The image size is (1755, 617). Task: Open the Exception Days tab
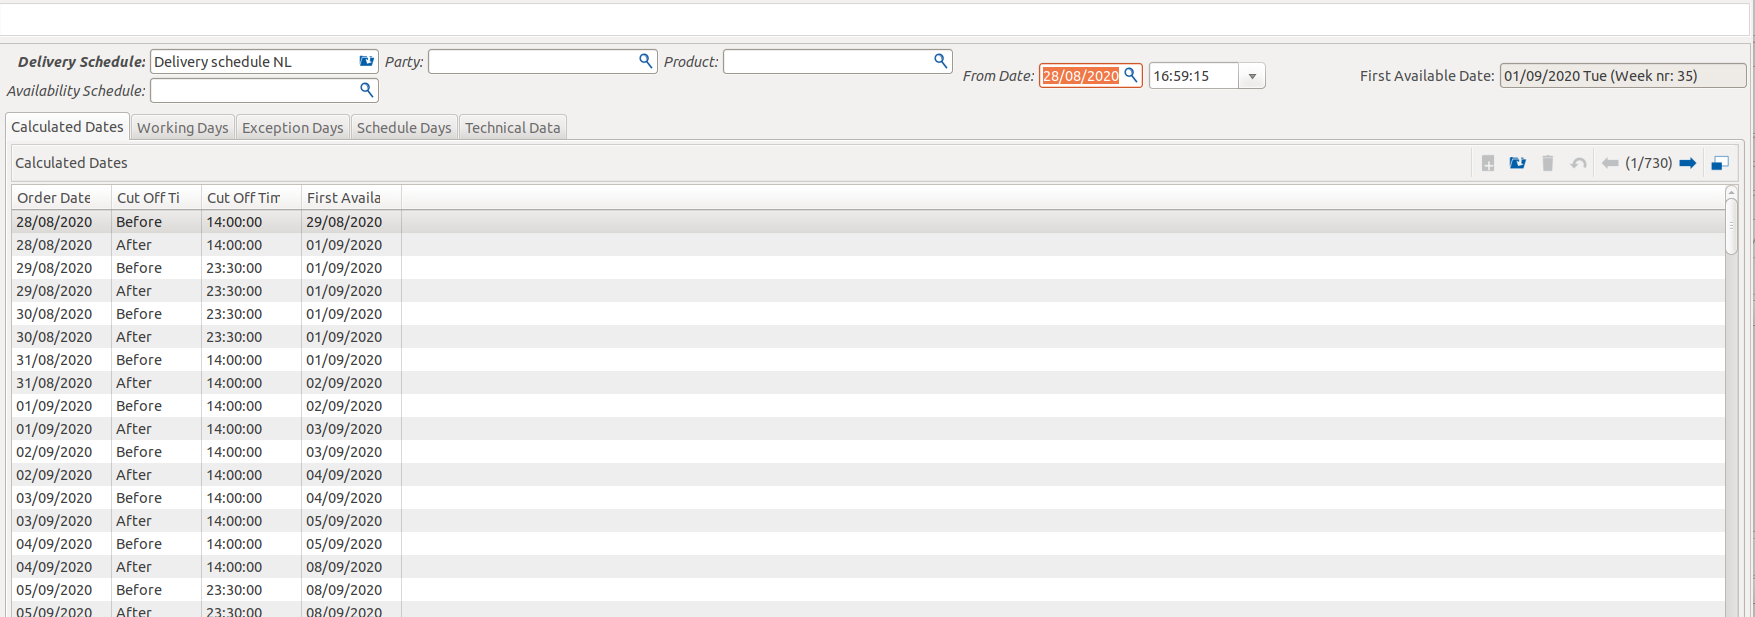pos(292,128)
